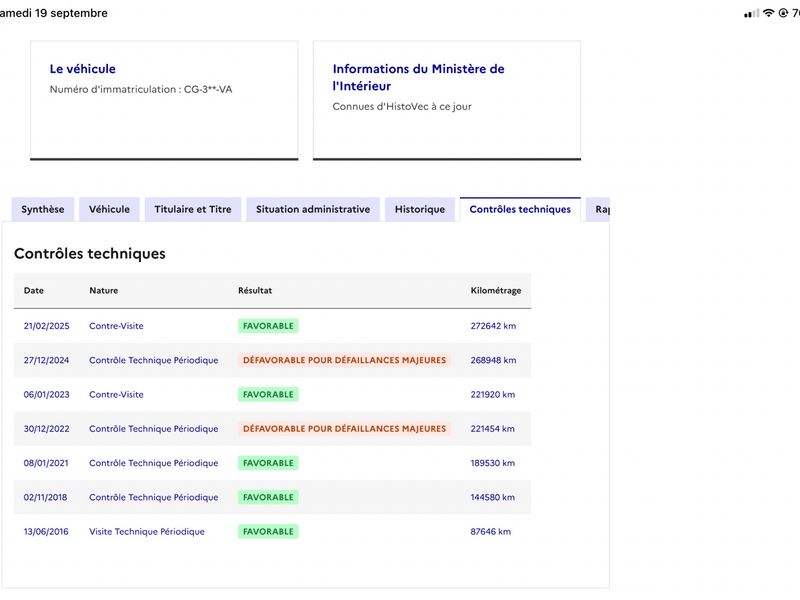Click the Kilométrage column header
800x600 pixels.
(x=495, y=290)
